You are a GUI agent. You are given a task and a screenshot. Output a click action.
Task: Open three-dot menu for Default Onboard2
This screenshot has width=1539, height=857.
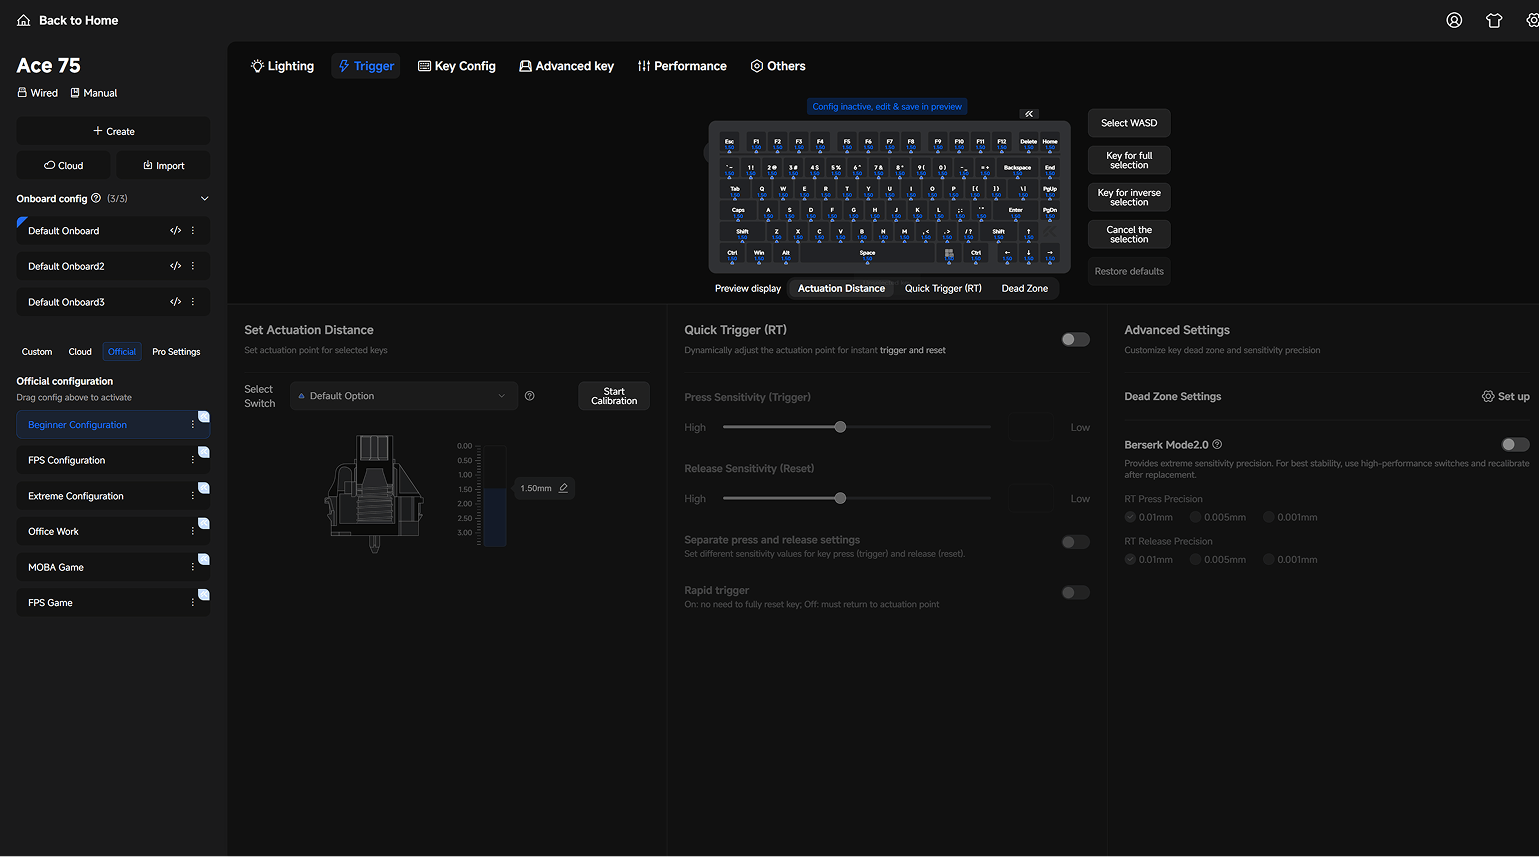pyautogui.click(x=193, y=266)
